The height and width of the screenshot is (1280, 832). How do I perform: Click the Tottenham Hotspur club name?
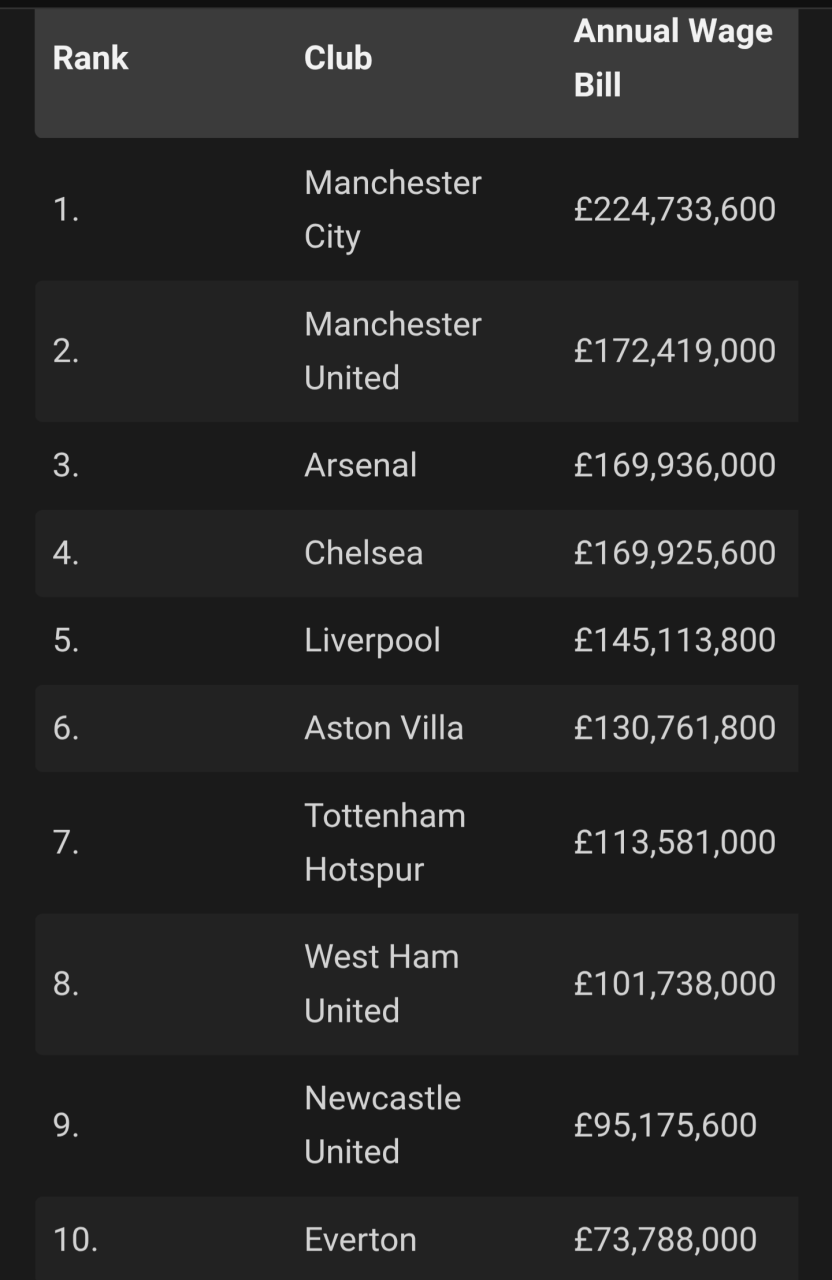coord(385,843)
